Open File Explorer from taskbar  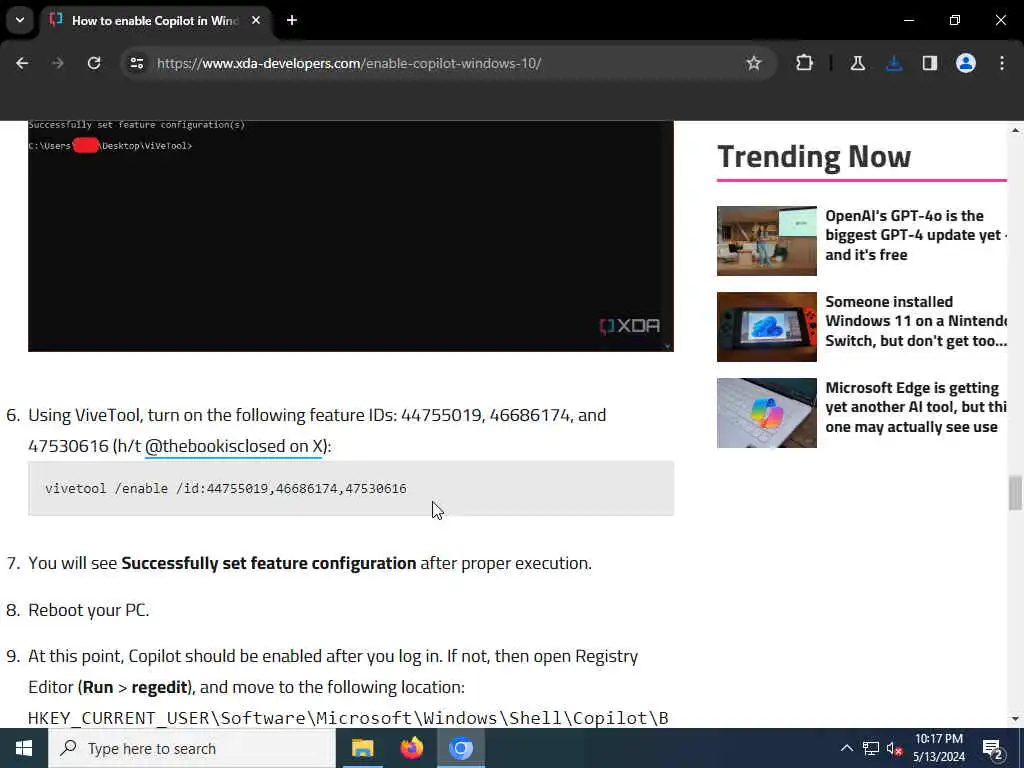tap(362, 748)
